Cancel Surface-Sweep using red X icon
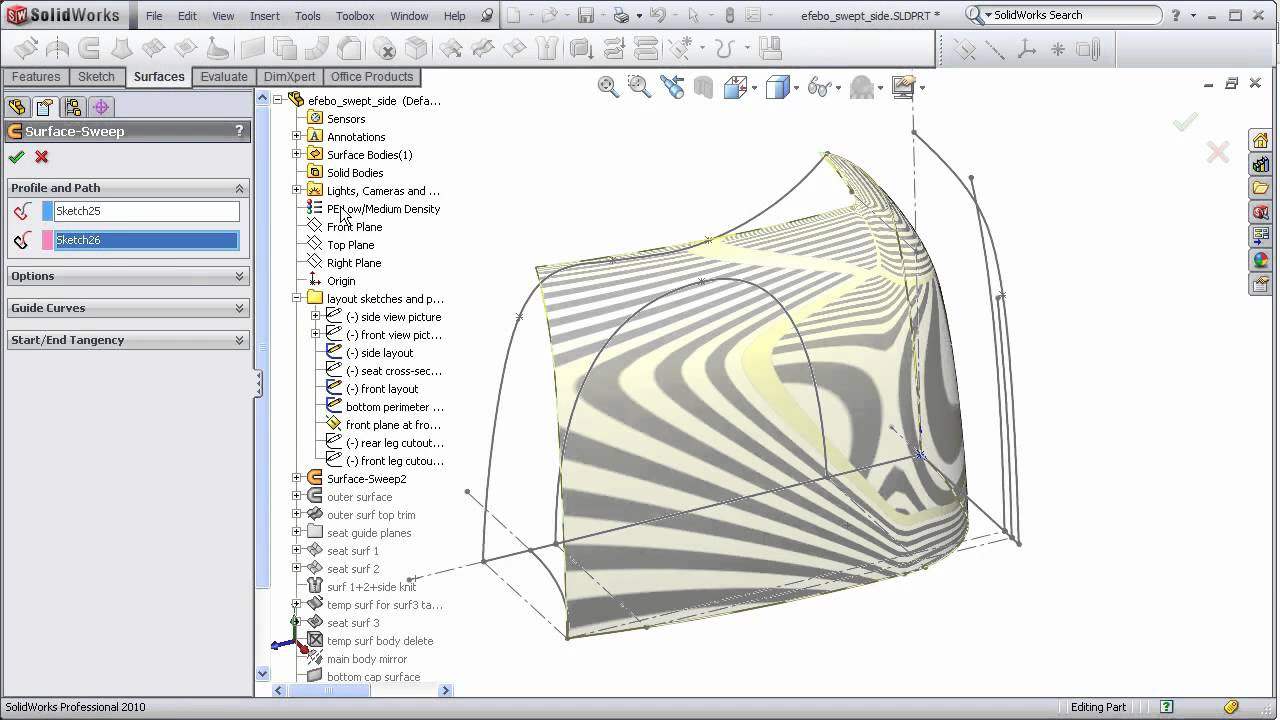 coord(42,157)
